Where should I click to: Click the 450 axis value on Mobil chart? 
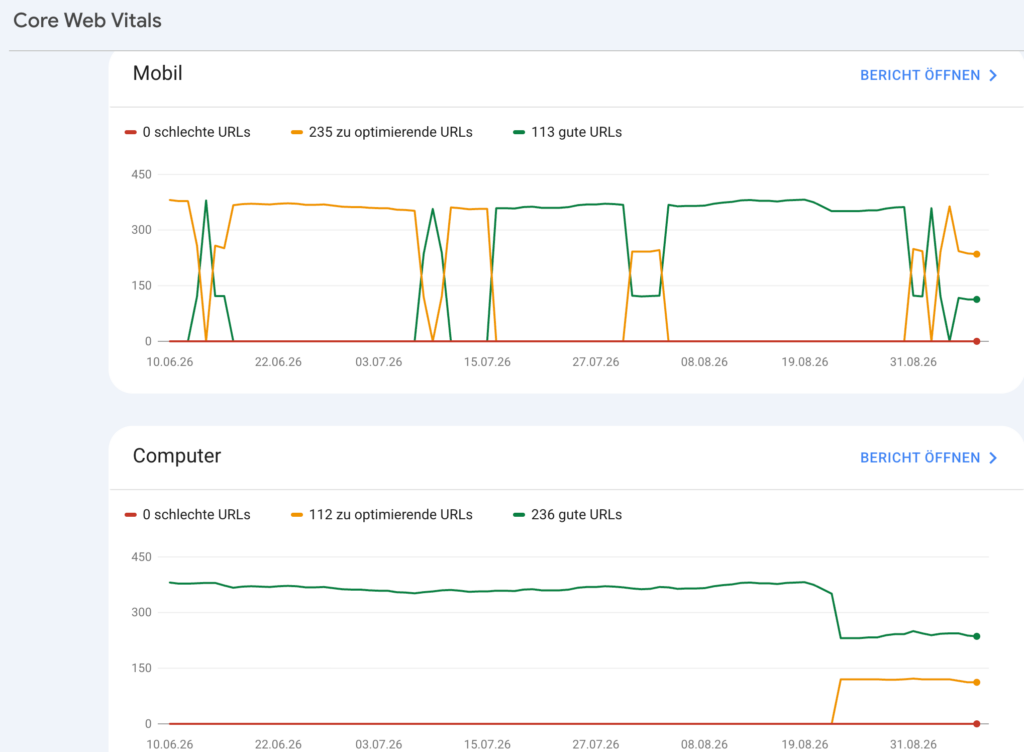pyautogui.click(x=141, y=174)
